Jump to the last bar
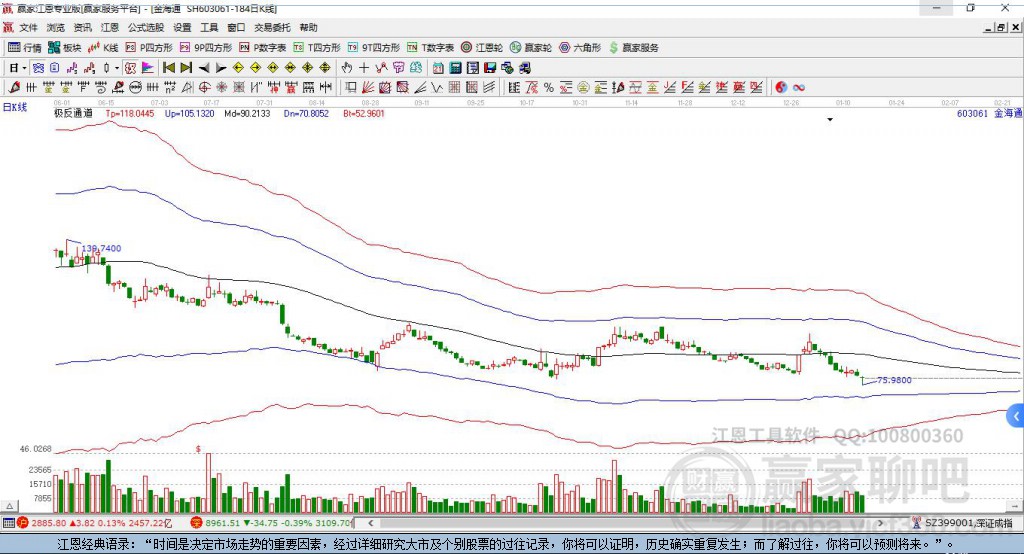 186,68
